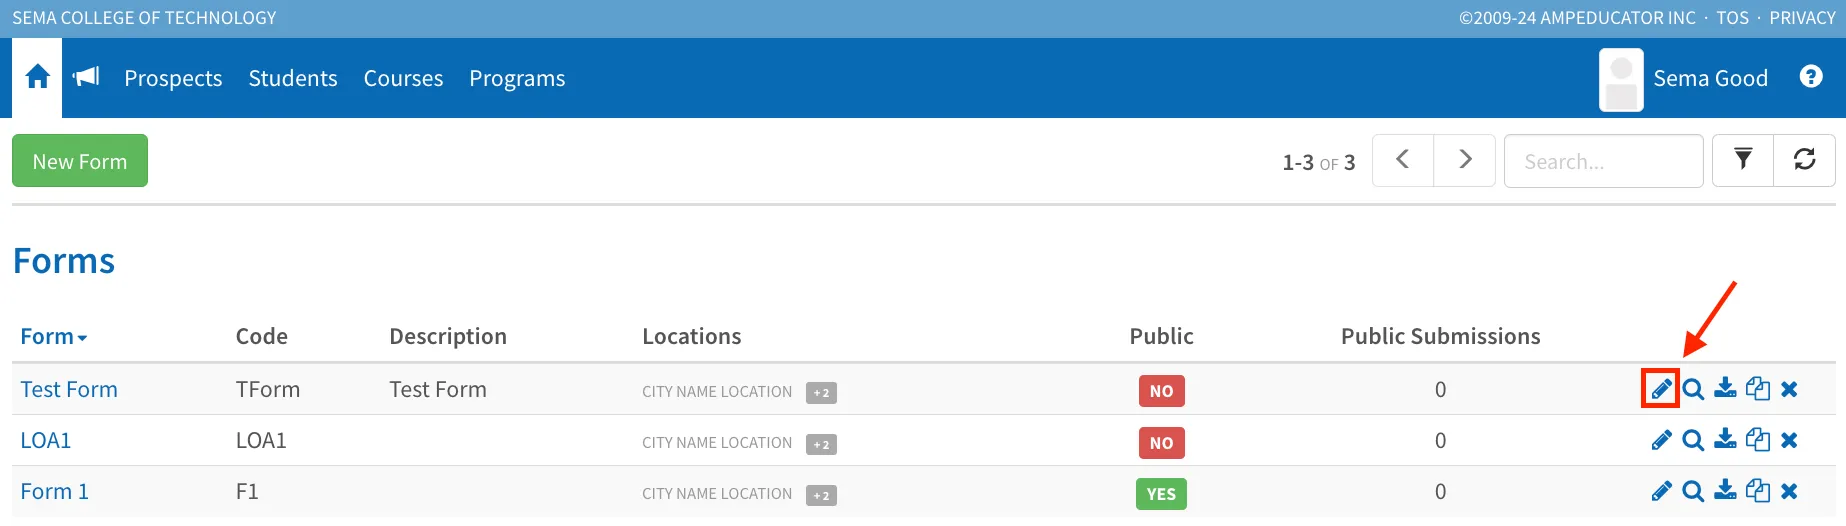Screen dimensions: 1846x526
Task: Click the Public column header
Action: coord(1162,336)
